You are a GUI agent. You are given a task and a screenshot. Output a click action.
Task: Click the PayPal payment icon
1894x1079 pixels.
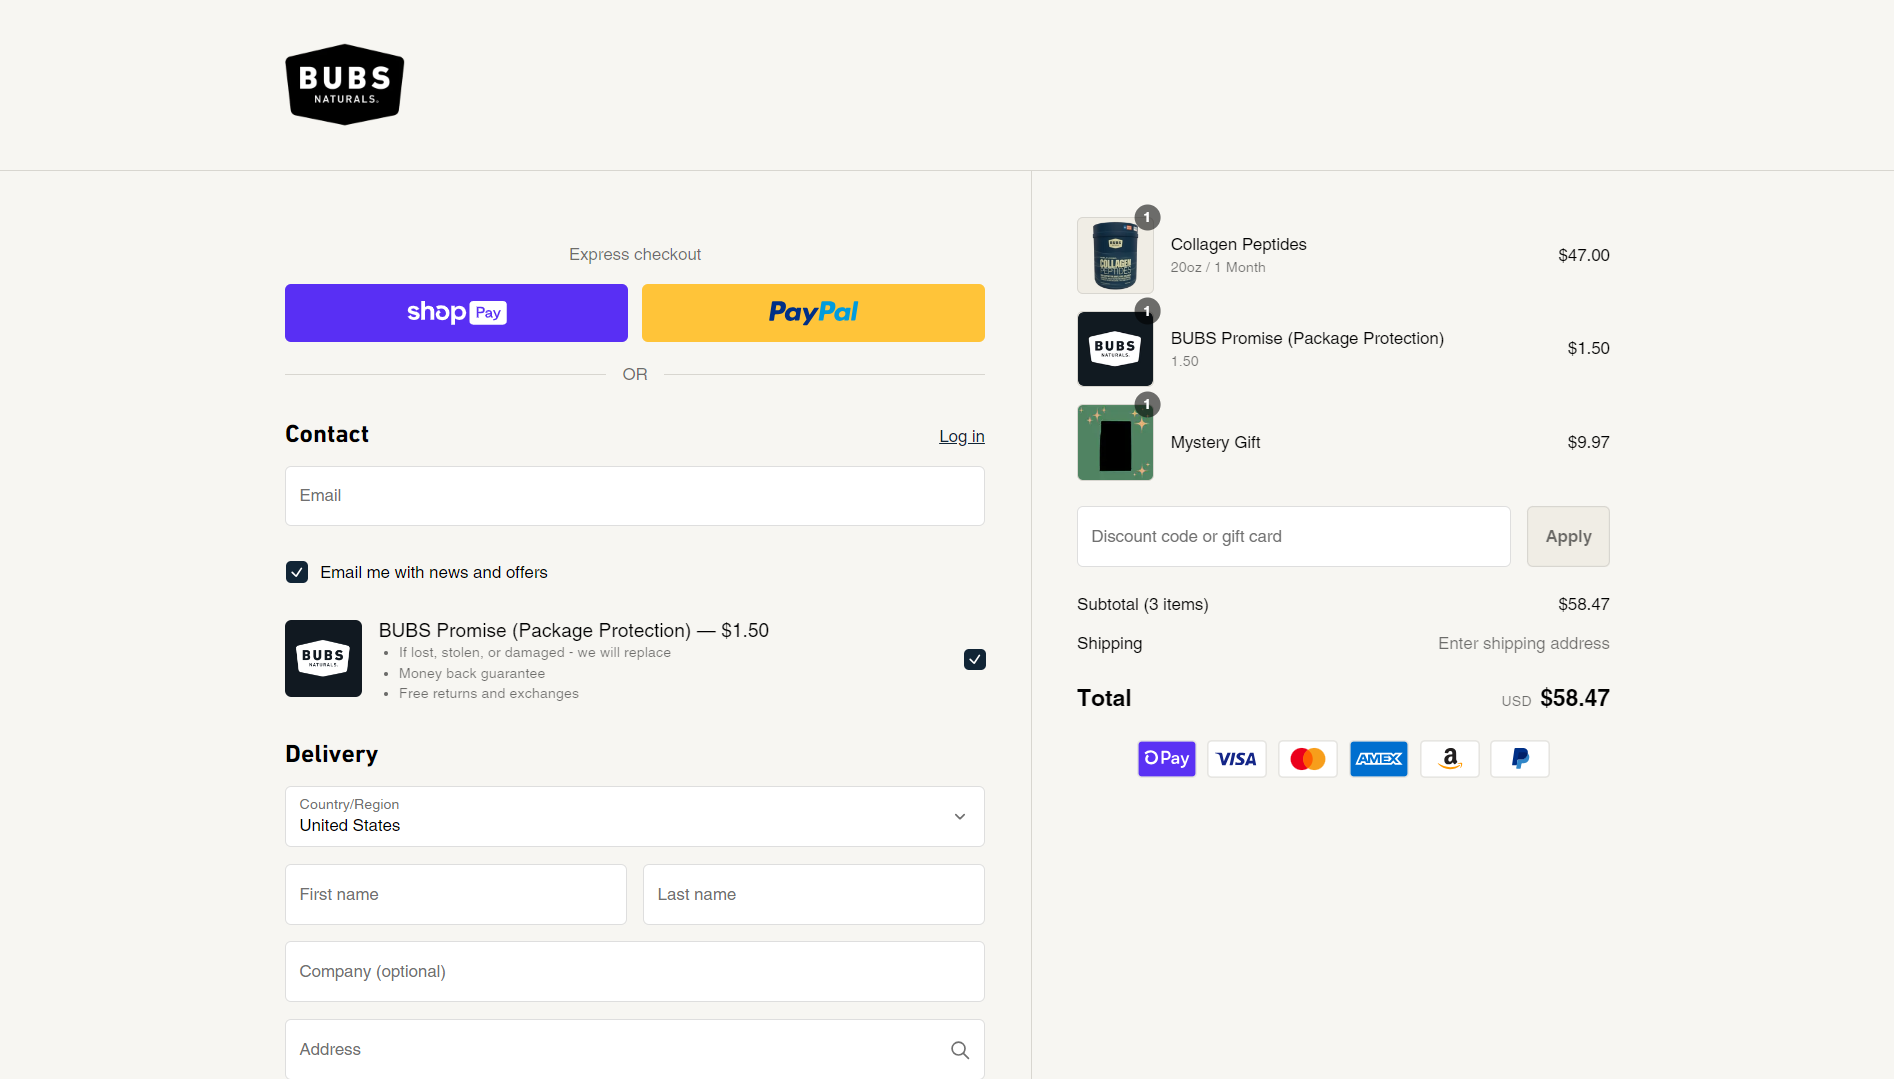point(1520,759)
